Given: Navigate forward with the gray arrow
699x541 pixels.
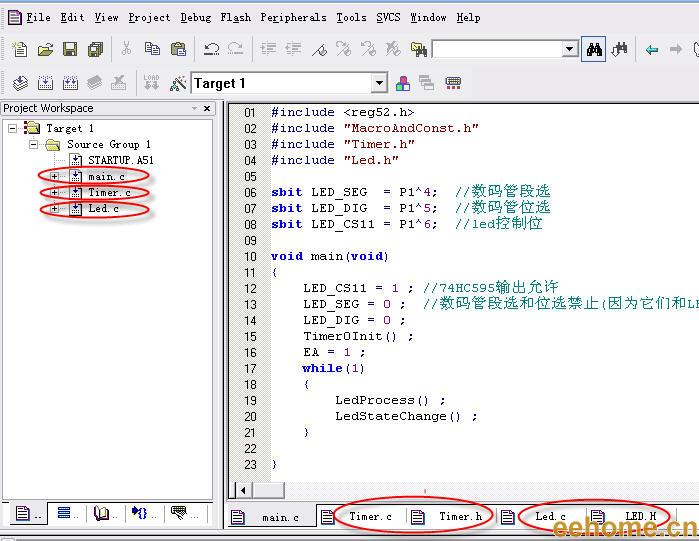Looking at the screenshot, I should click(676, 49).
